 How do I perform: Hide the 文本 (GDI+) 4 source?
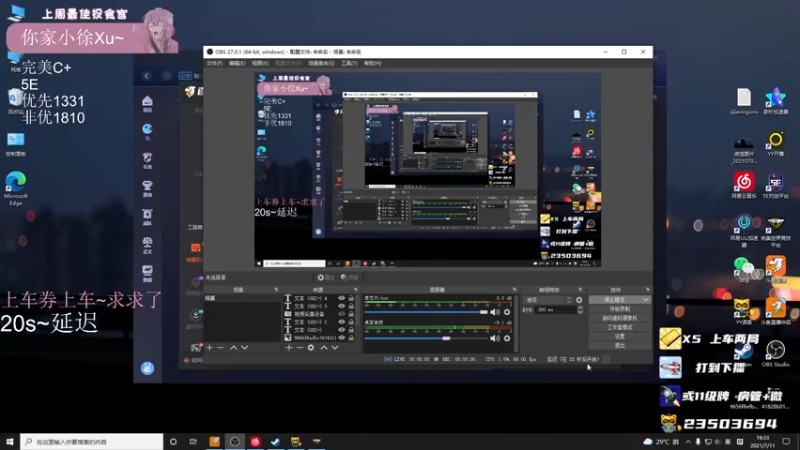(x=342, y=298)
